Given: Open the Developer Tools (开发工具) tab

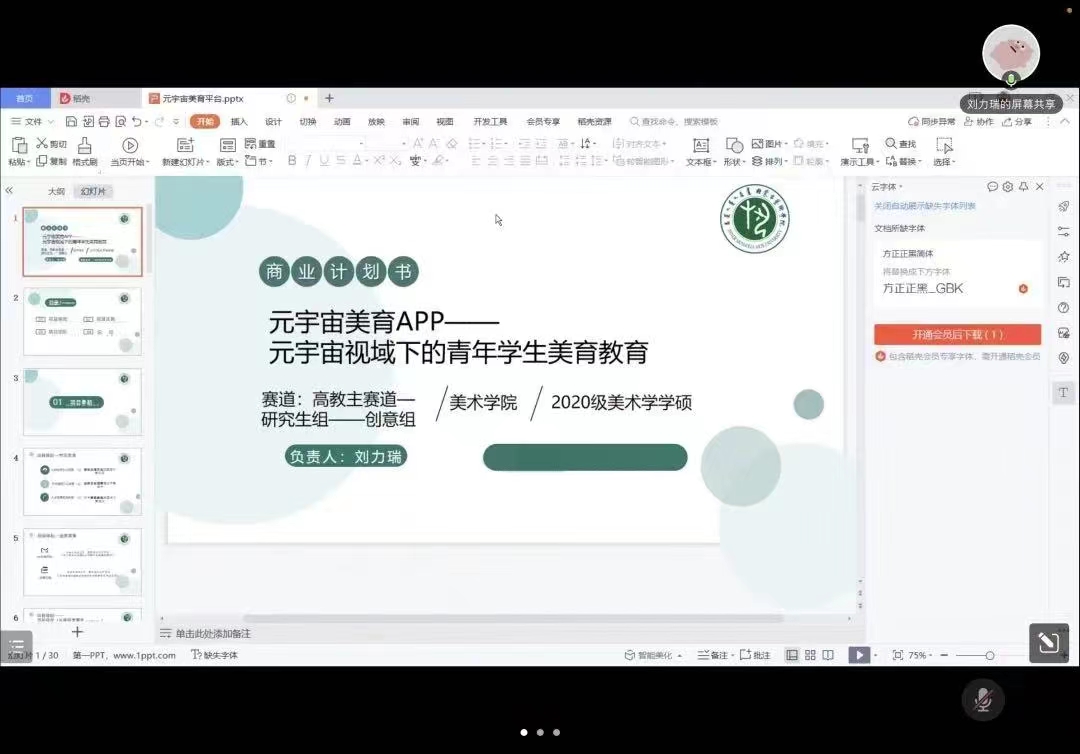Looking at the screenshot, I should coord(490,122).
